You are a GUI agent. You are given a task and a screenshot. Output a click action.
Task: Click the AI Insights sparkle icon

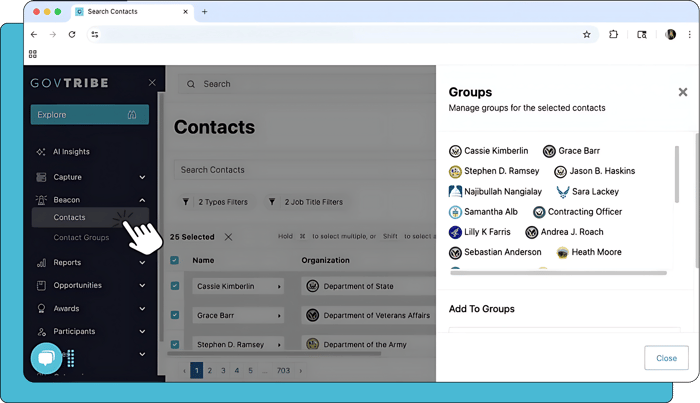coord(41,152)
